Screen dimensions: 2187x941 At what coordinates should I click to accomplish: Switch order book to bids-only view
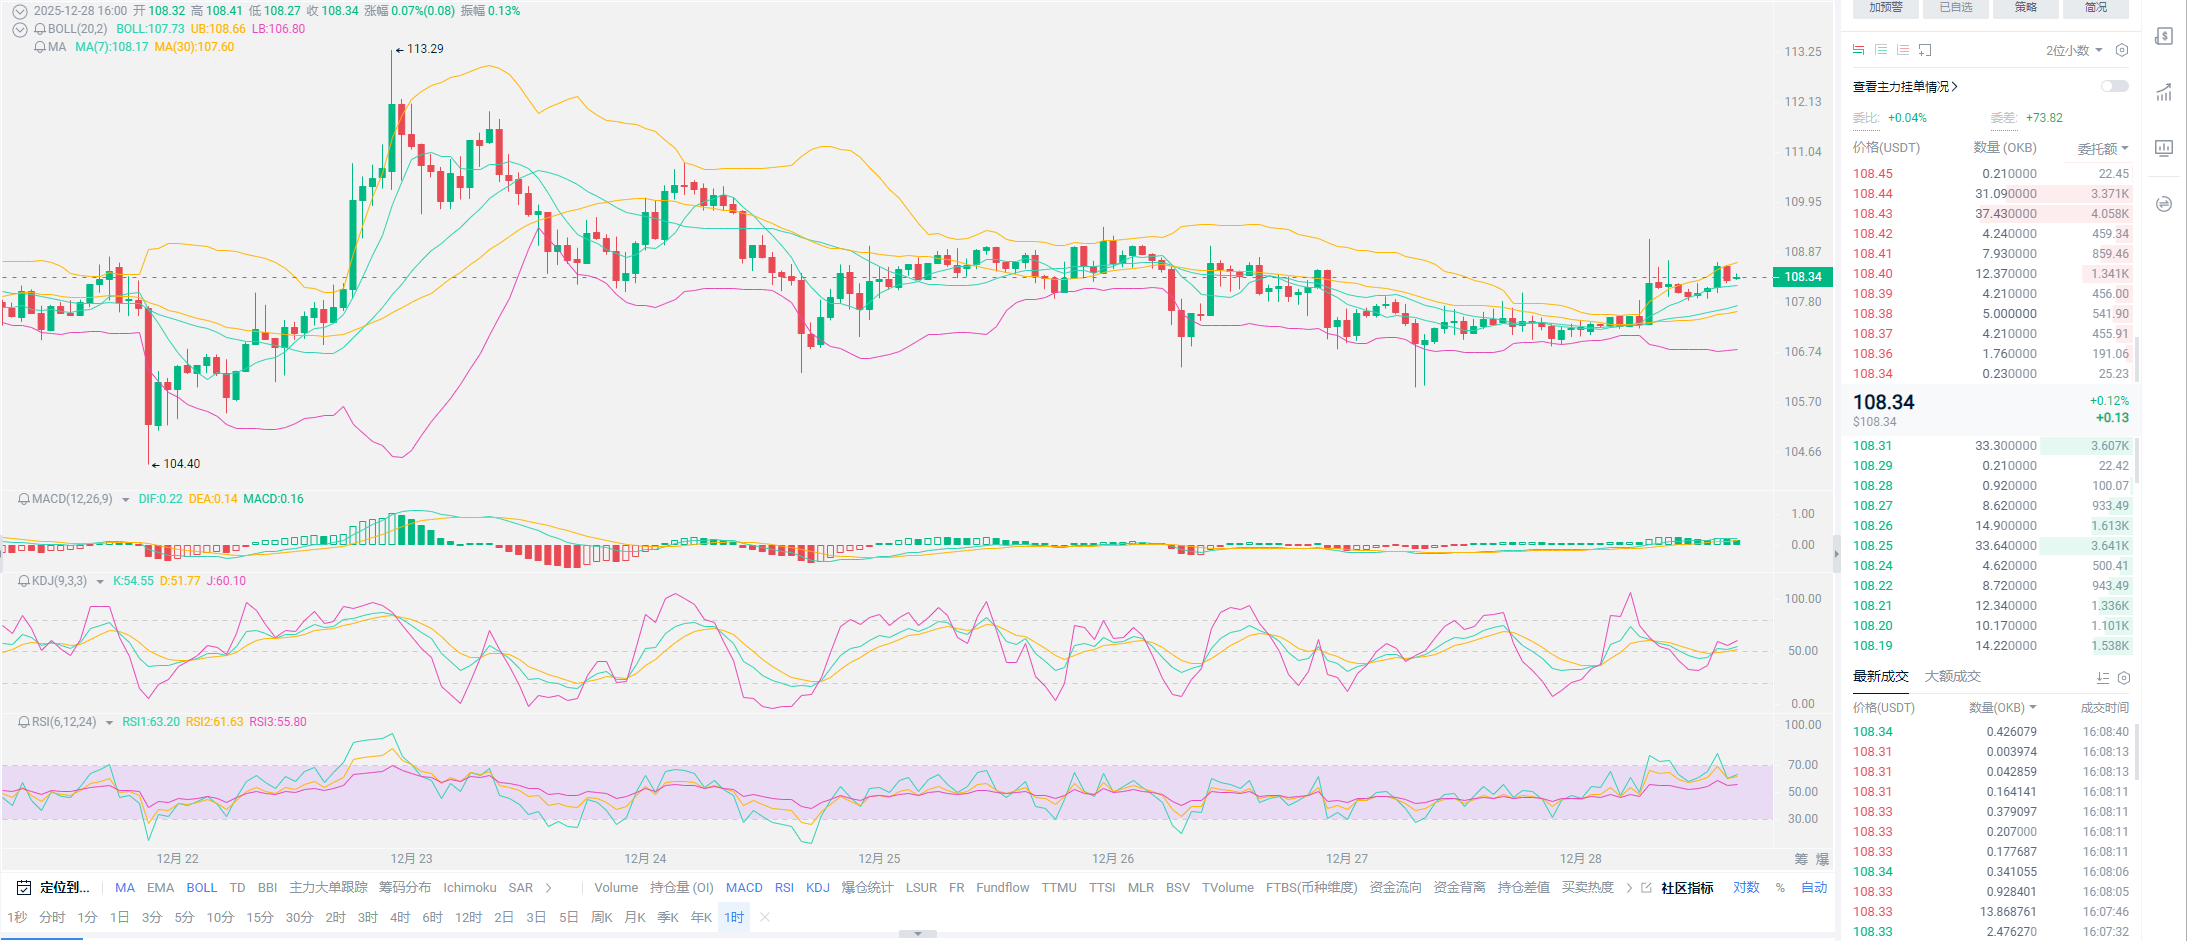(x=1881, y=50)
